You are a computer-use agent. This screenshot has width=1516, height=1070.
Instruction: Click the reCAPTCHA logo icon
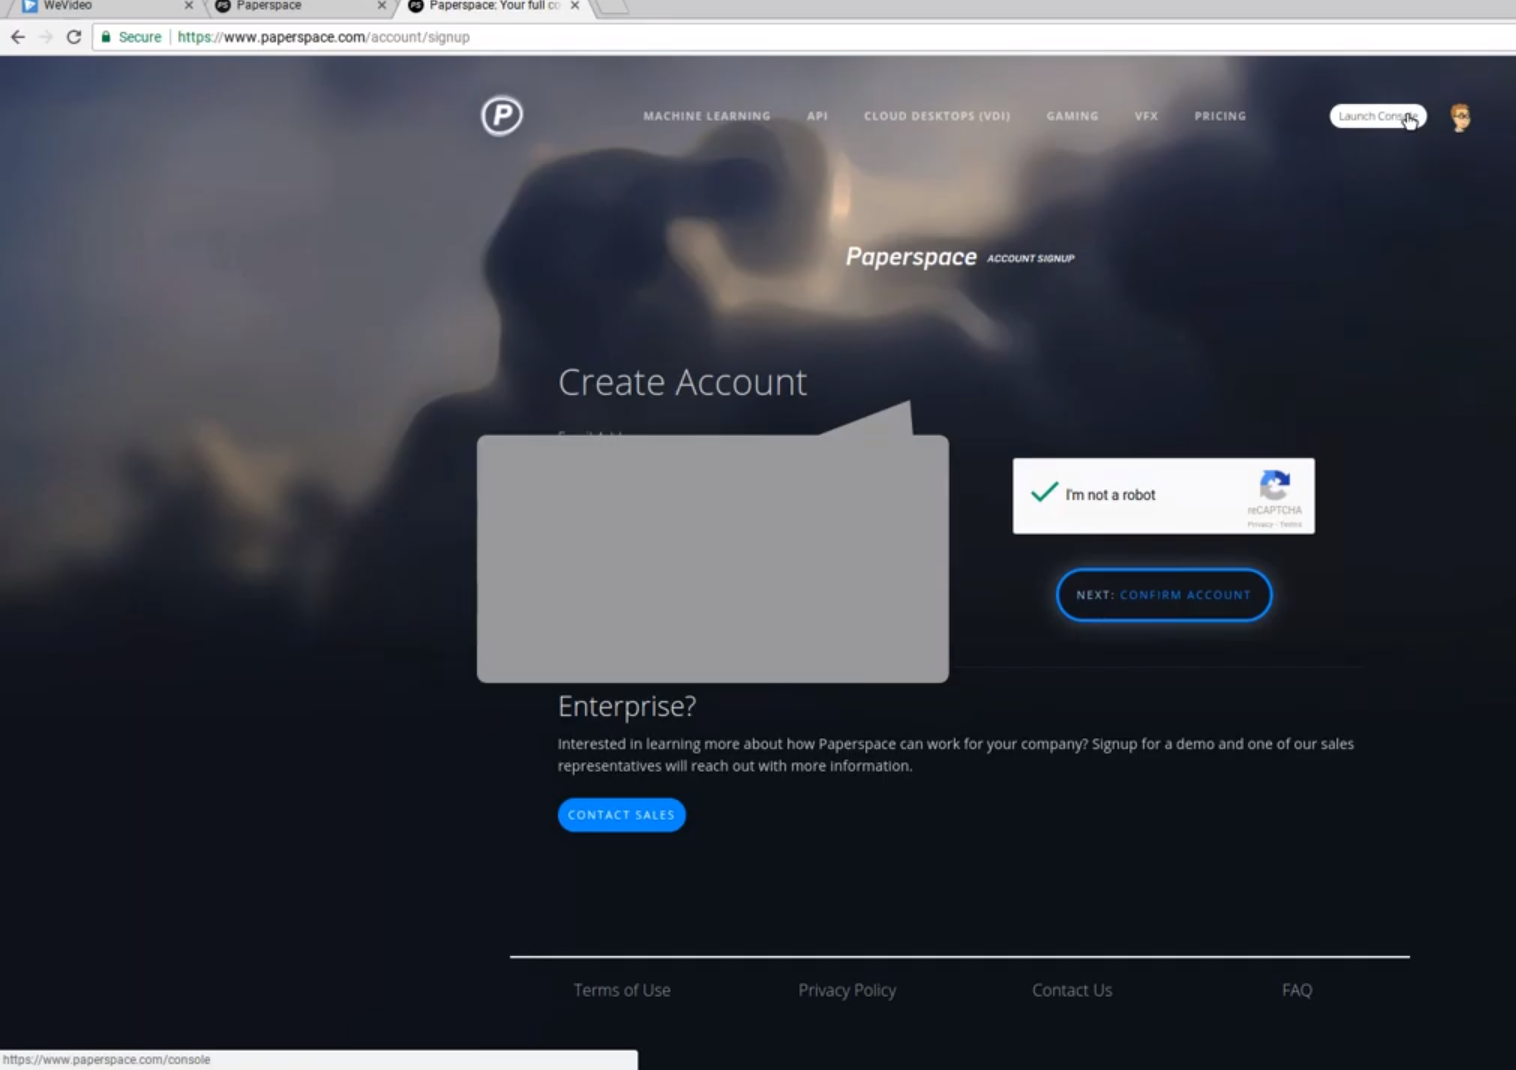point(1274,486)
